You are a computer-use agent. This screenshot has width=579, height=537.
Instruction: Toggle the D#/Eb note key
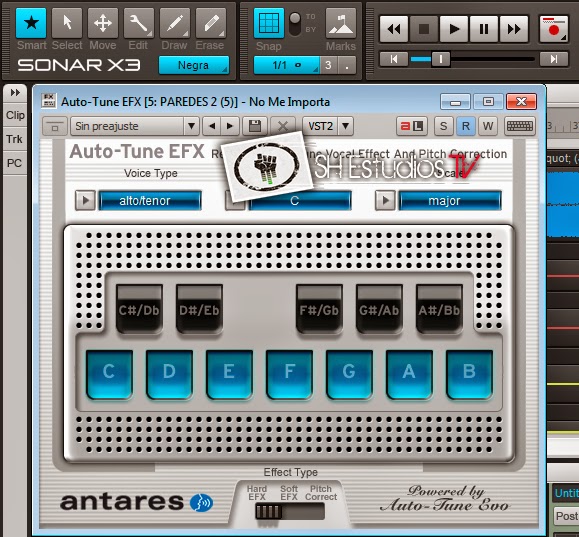(x=199, y=309)
